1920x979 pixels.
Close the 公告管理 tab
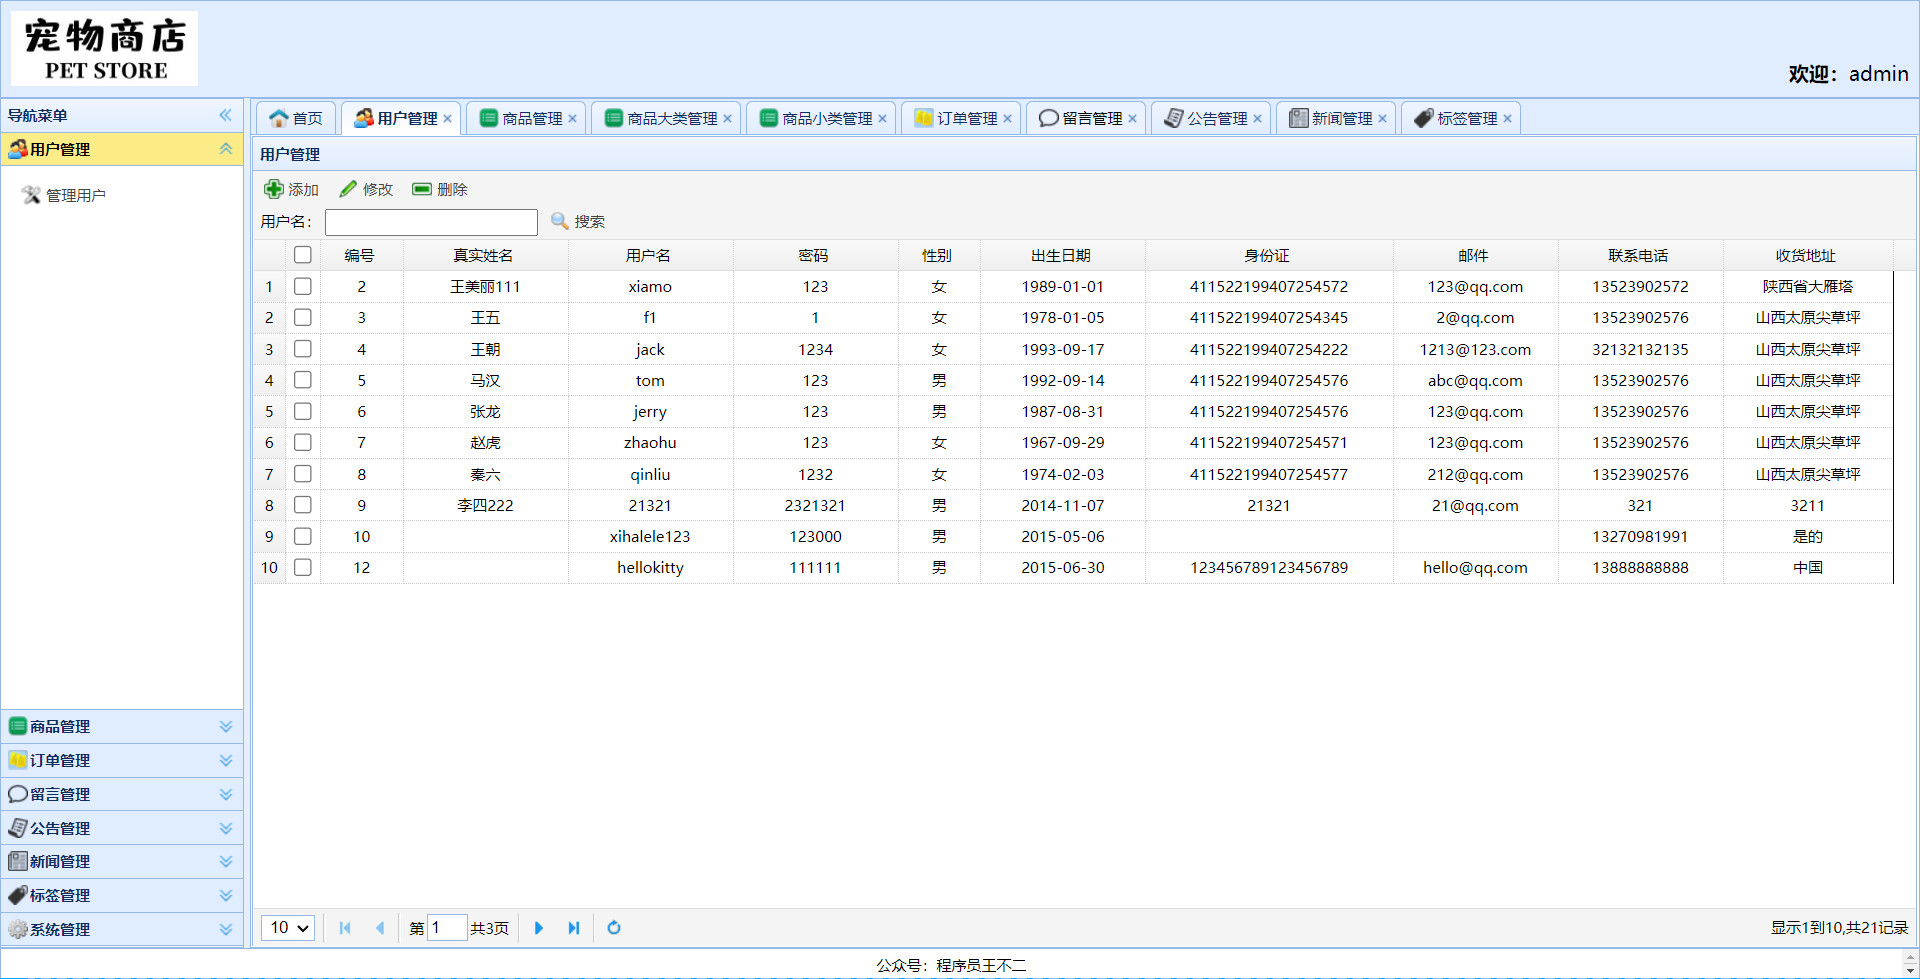pos(1258,119)
